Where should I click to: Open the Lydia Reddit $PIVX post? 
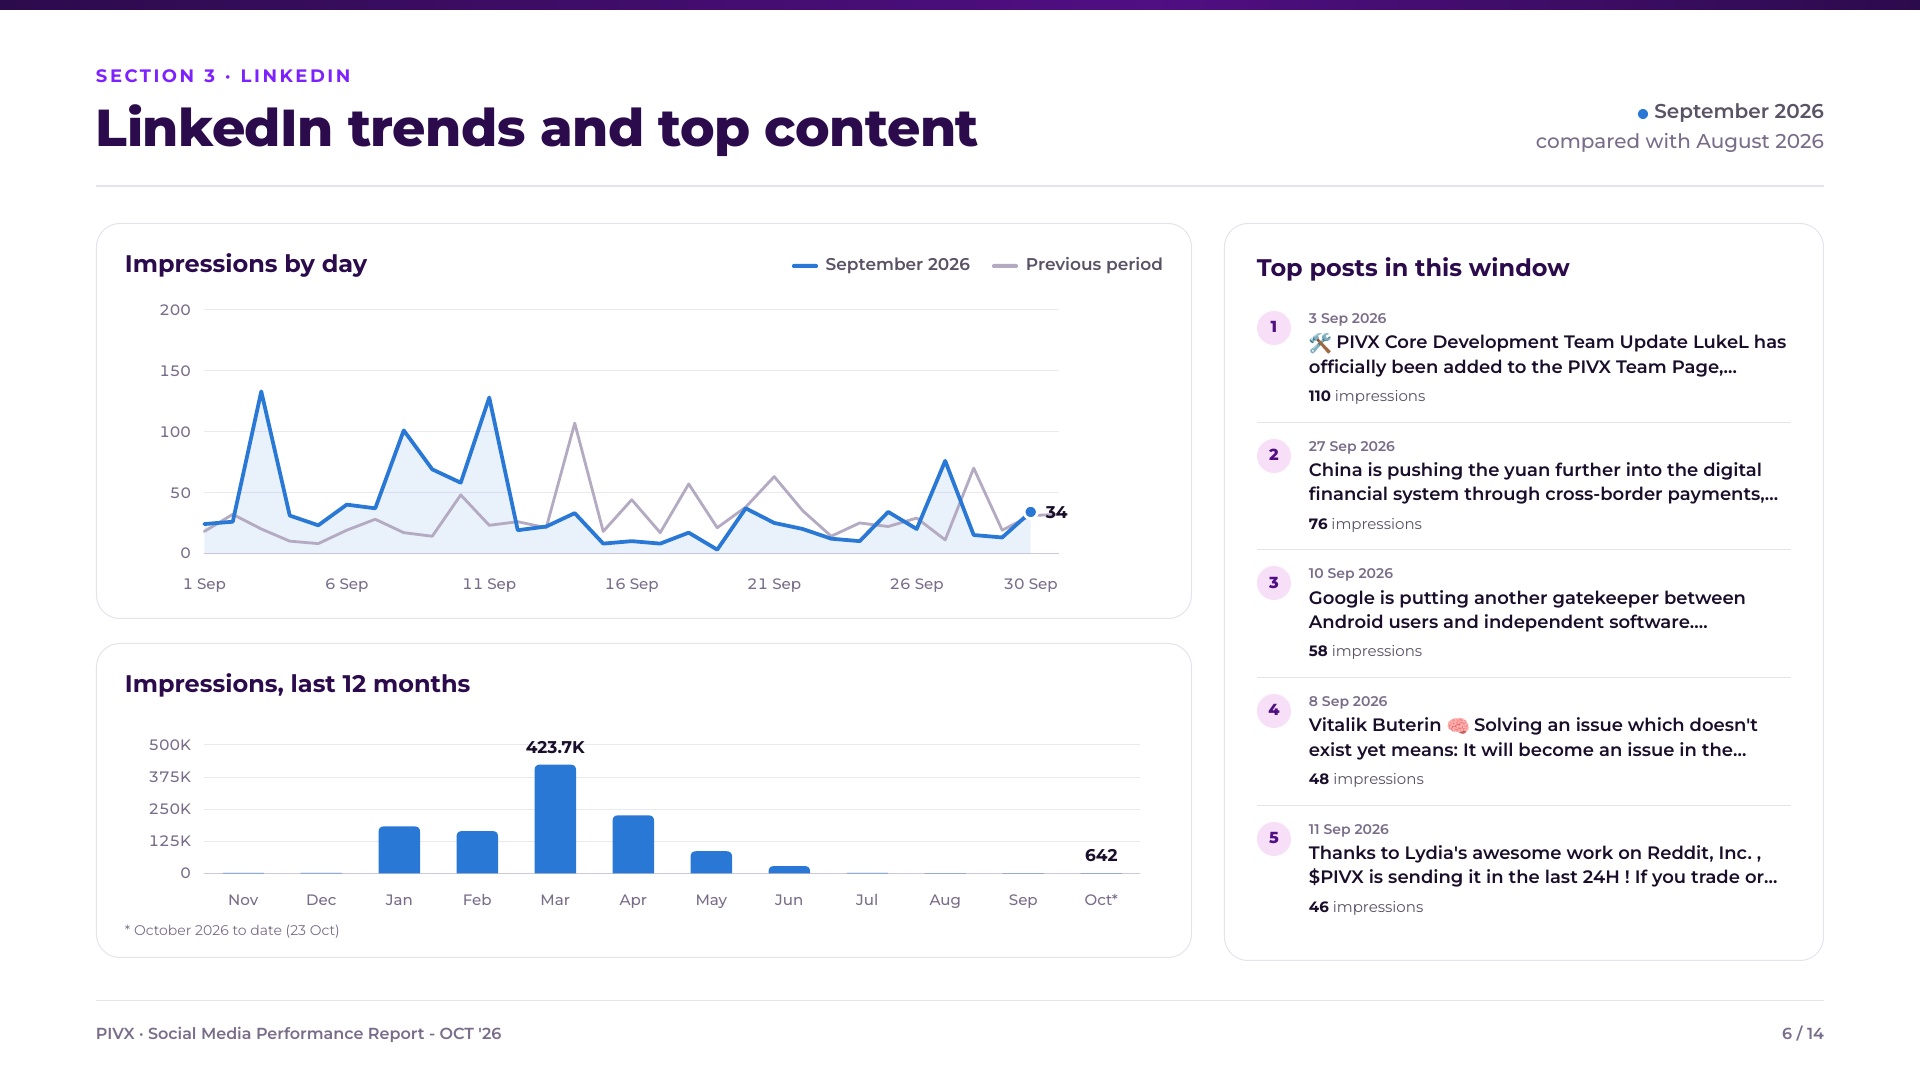click(1543, 865)
